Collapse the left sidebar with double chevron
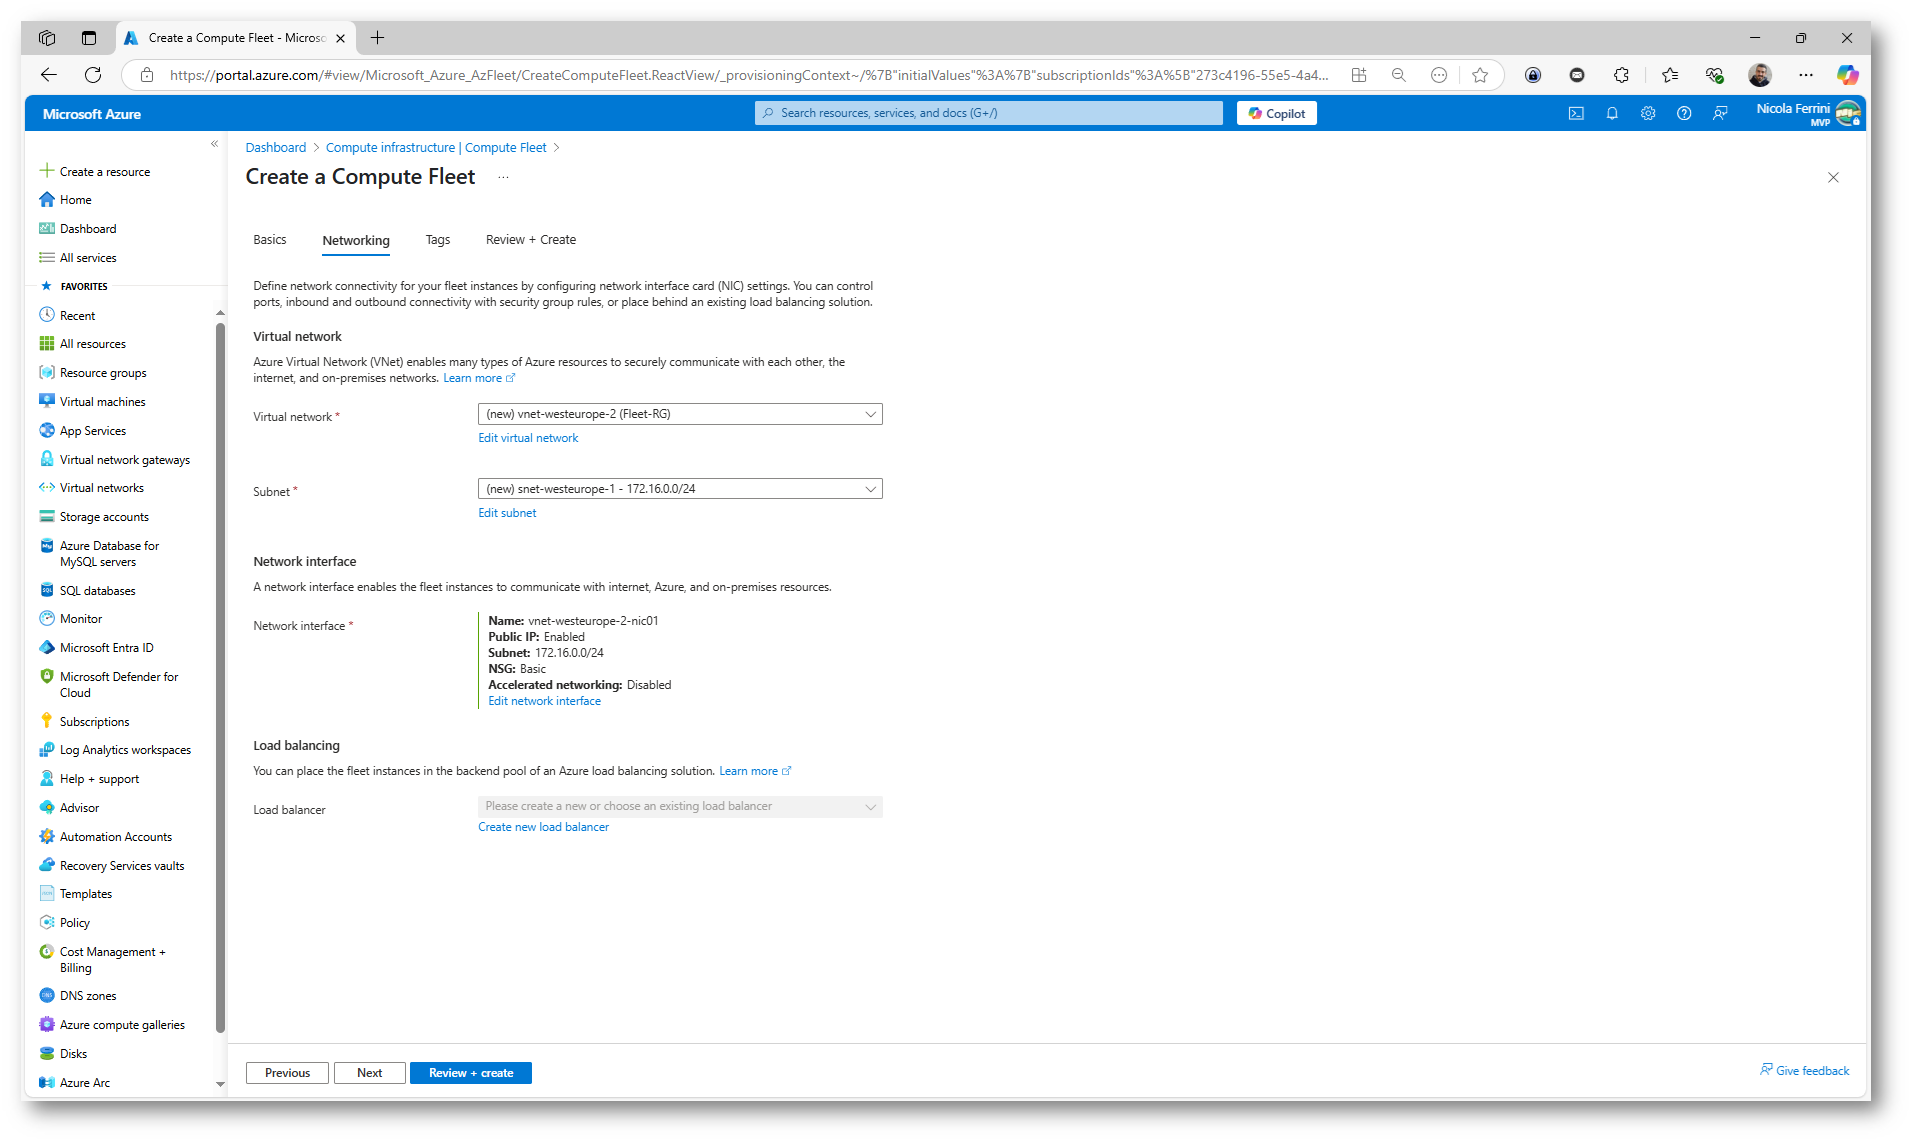Screen dimensions: 1913x1143 click(x=214, y=144)
